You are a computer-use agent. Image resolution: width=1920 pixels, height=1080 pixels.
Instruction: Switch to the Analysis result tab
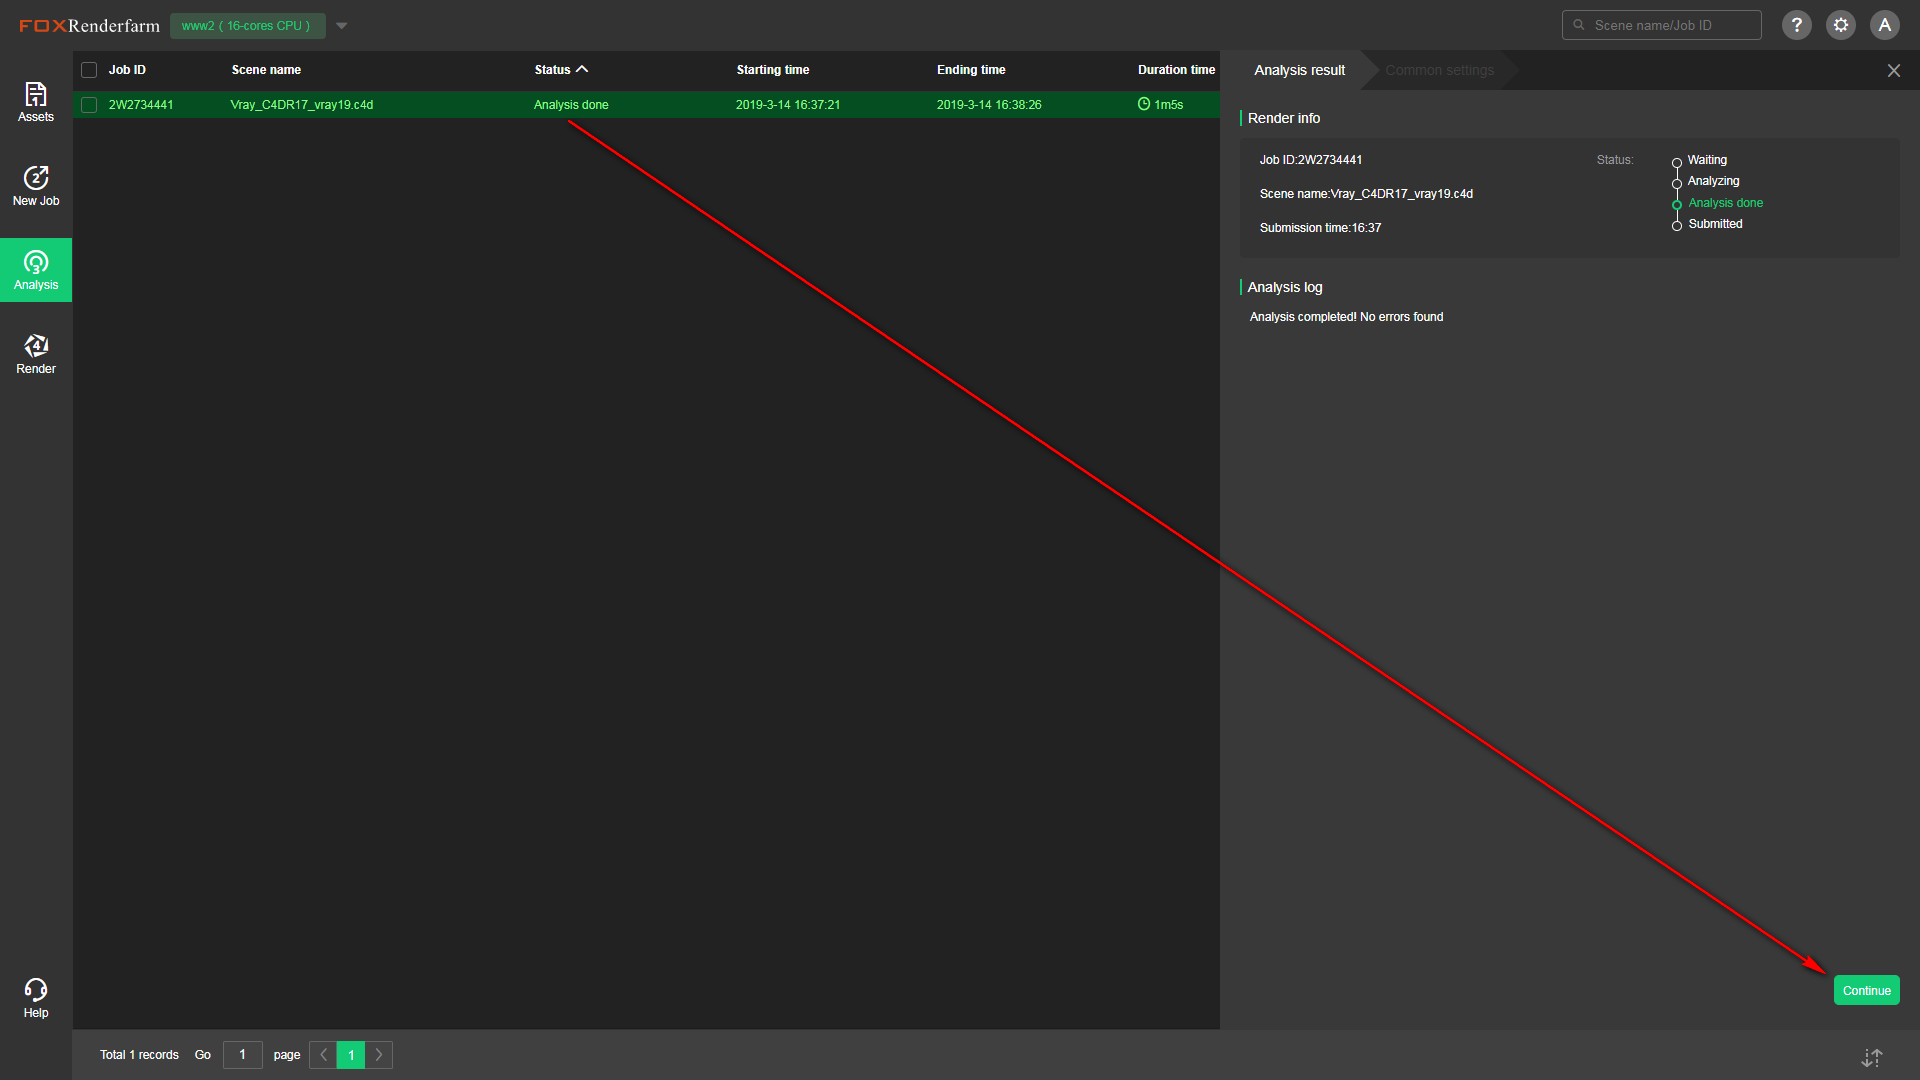[1299, 70]
